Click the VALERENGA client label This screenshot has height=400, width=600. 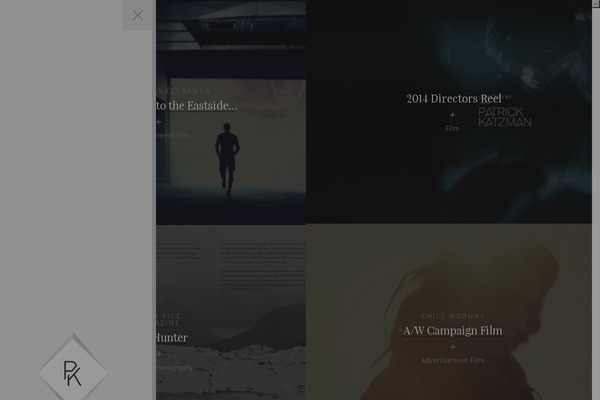click(x=184, y=91)
